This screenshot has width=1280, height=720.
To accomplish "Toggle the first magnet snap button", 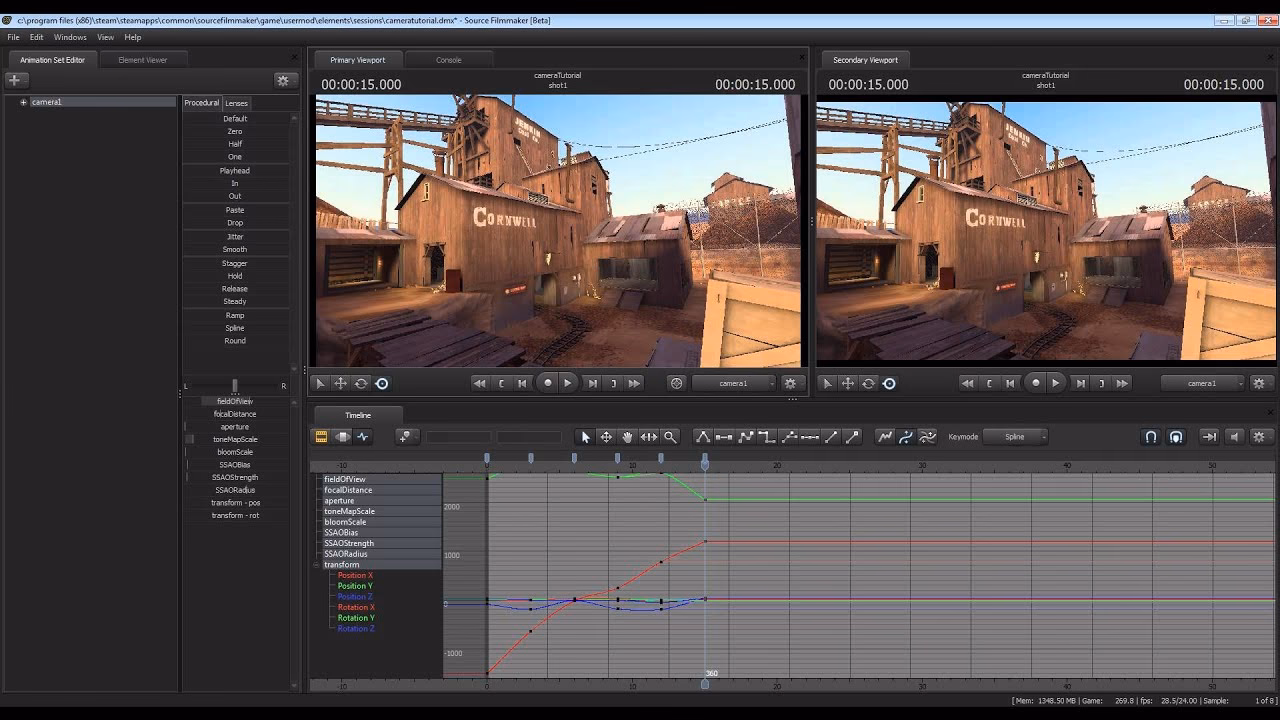I will coord(1151,437).
